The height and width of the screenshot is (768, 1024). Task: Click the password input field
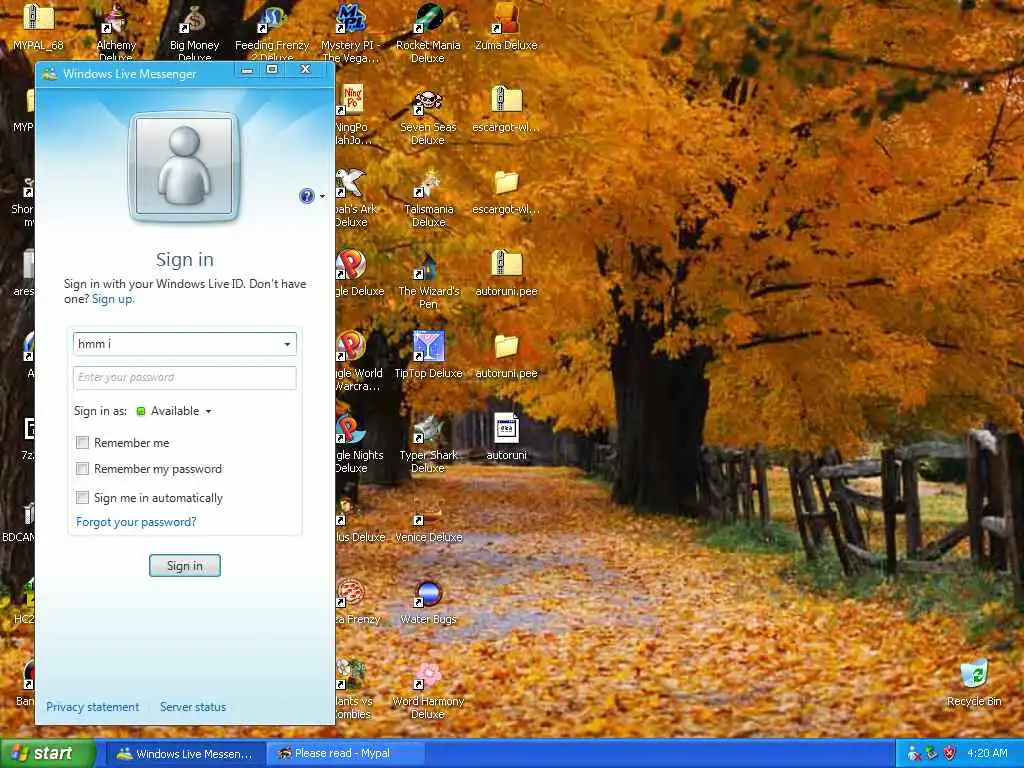tap(185, 377)
